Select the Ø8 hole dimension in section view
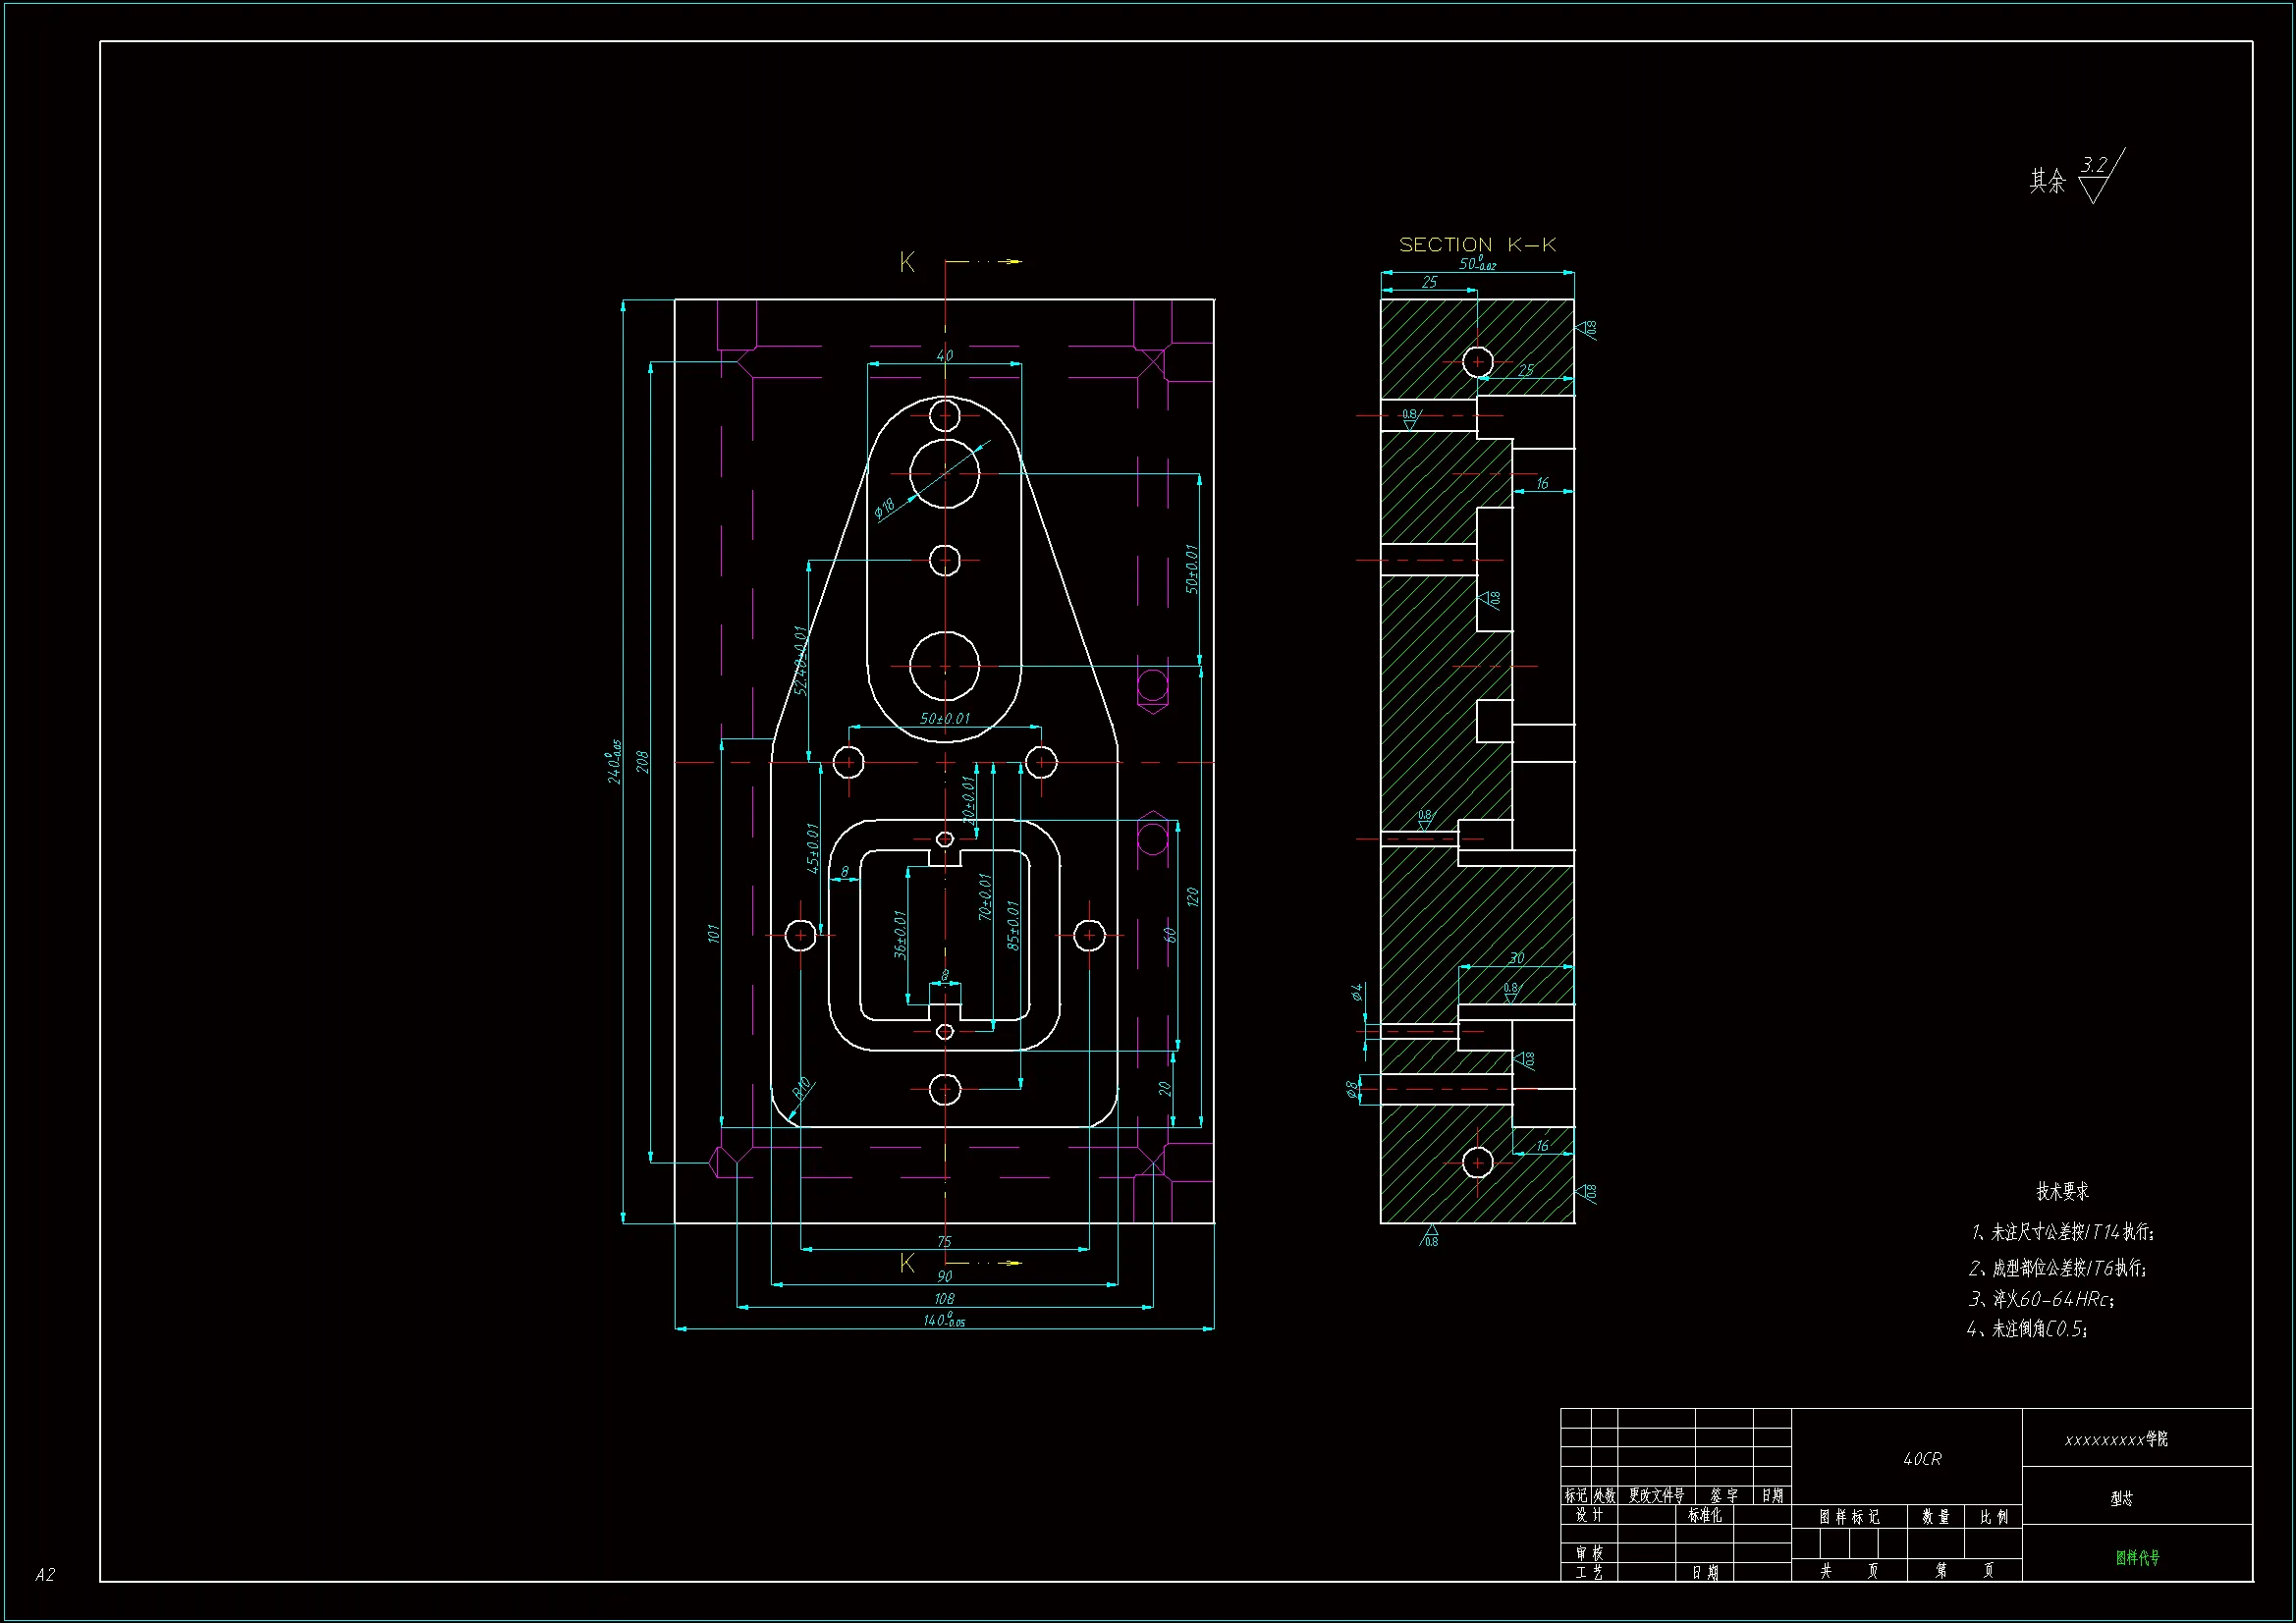 1352,1089
